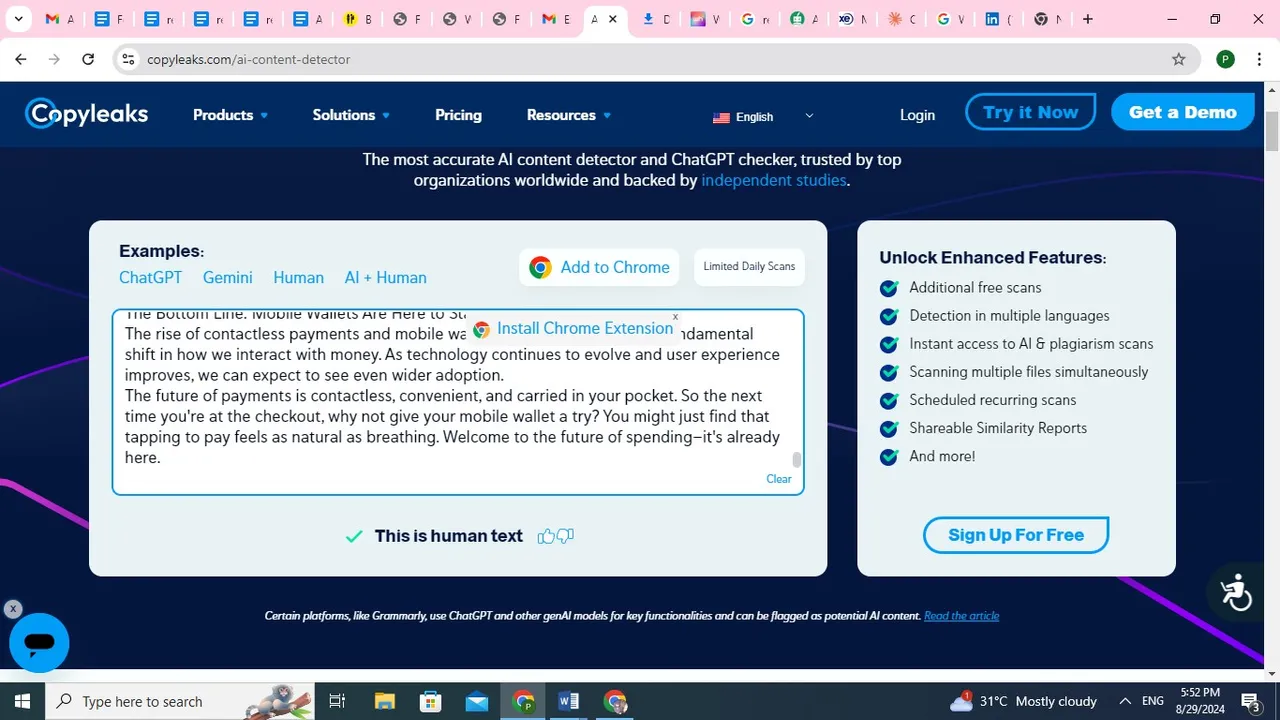This screenshot has width=1280, height=720.
Task: Open the clock showing 5:52 PM
Action: click(x=1200, y=701)
